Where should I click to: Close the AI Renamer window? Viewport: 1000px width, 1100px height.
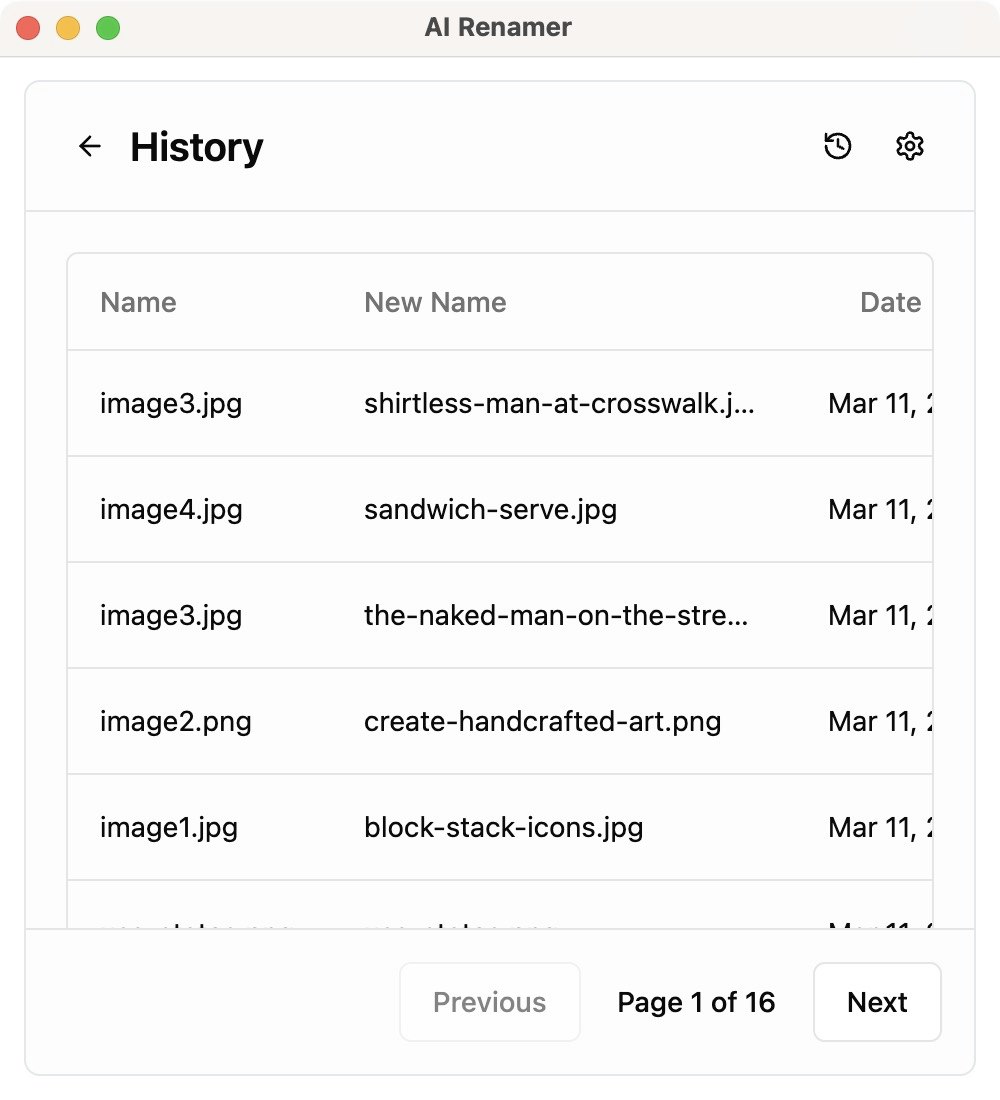[28, 28]
